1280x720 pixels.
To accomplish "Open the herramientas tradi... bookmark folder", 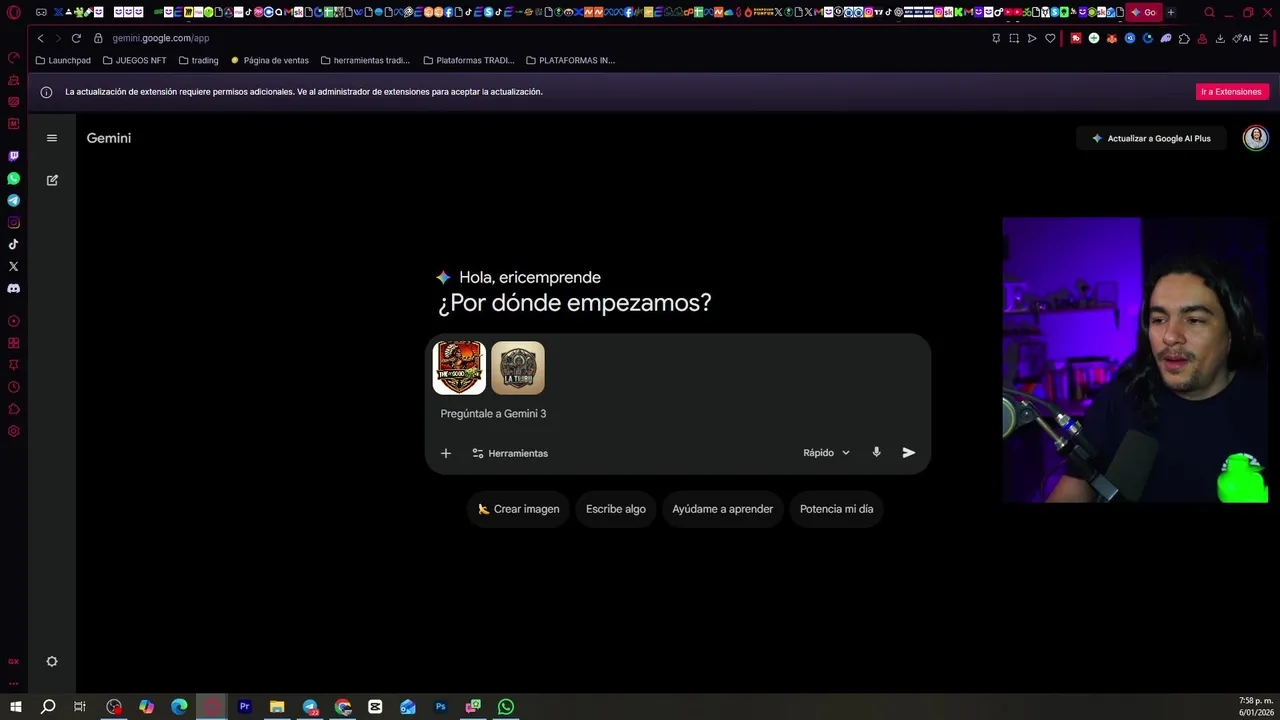I will coord(365,60).
